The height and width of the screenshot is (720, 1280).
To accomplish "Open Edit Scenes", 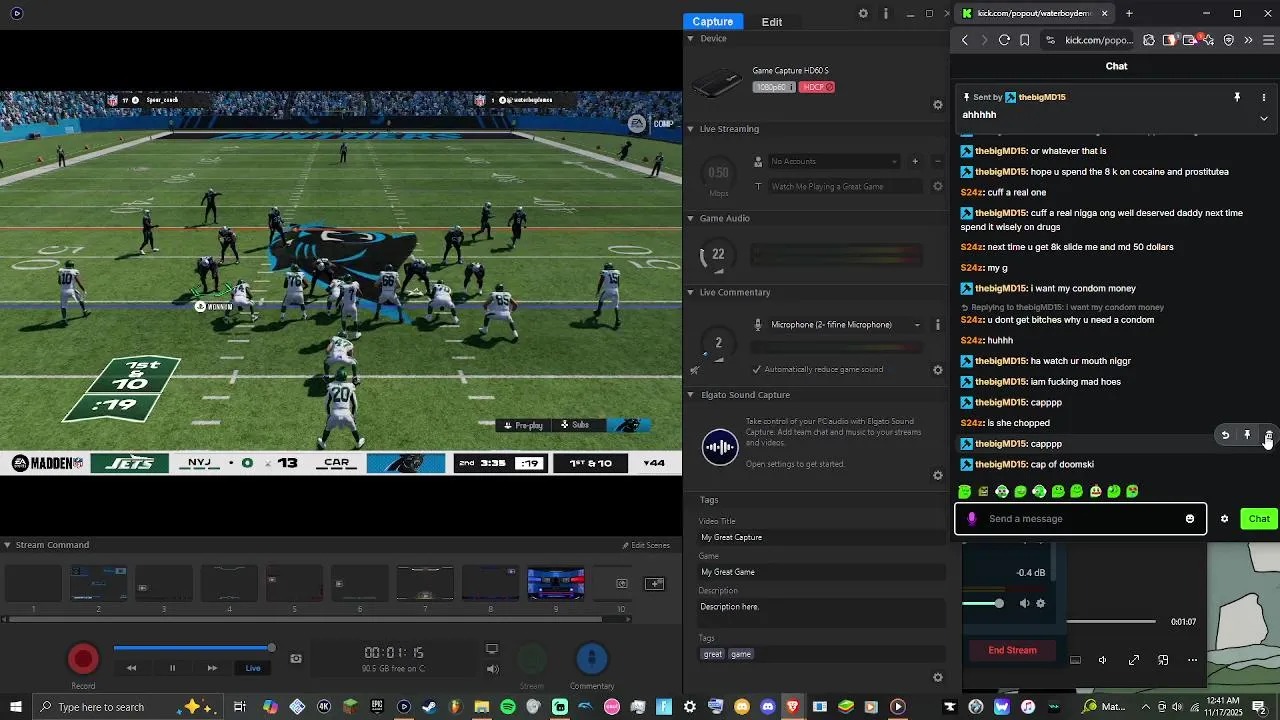I will [x=646, y=545].
